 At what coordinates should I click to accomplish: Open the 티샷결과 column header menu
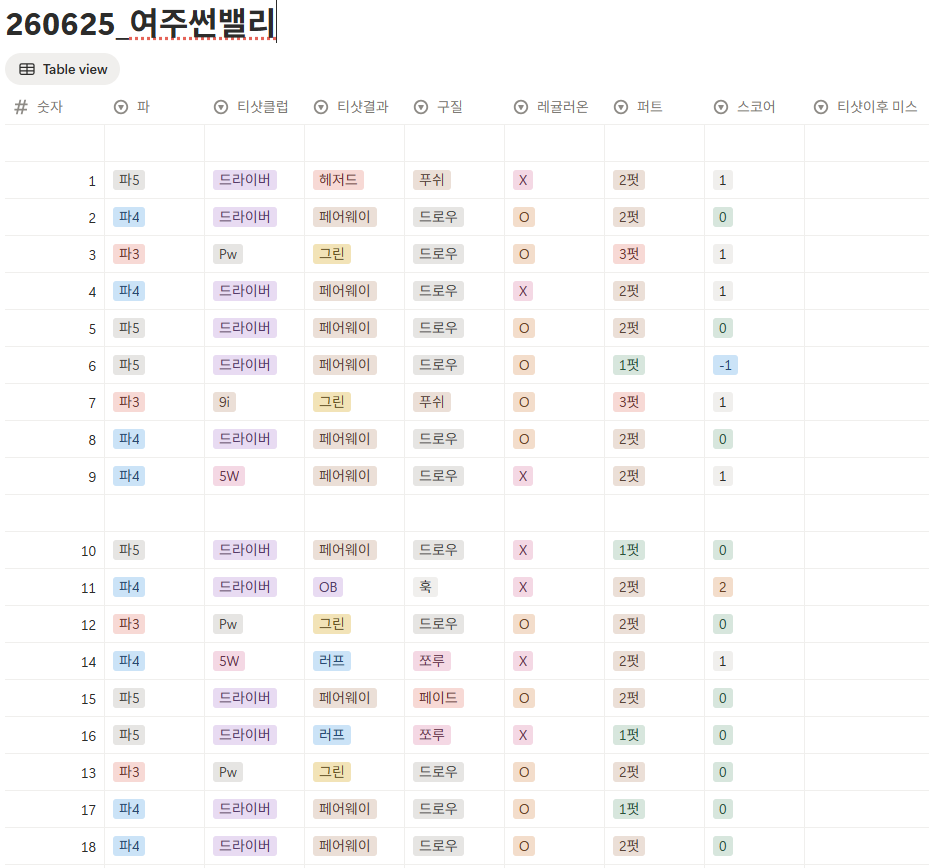[x=355, y=107]
